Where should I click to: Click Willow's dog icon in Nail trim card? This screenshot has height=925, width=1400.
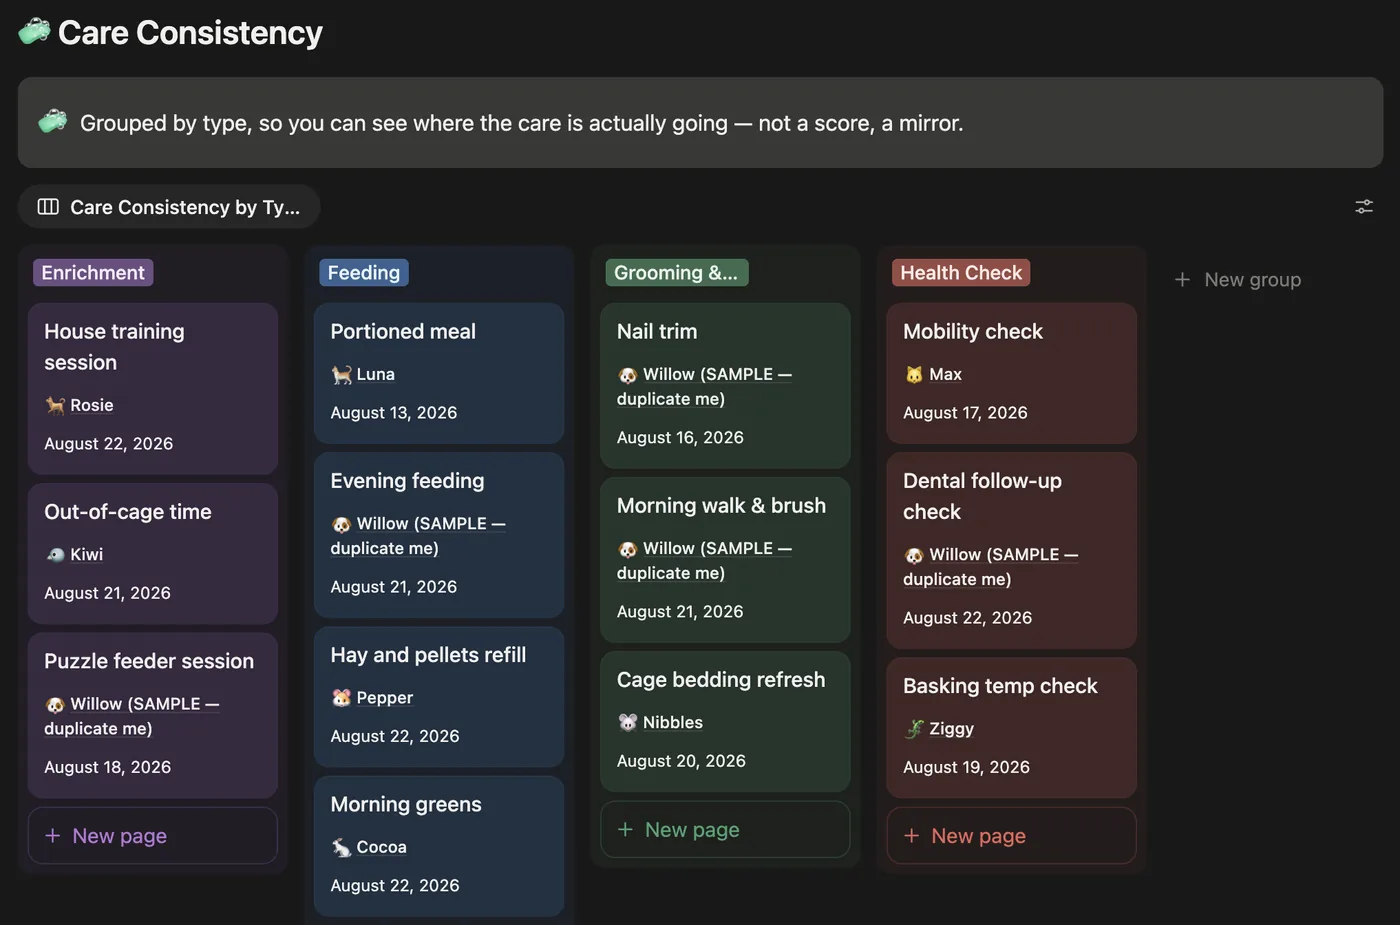[x=628, y=374]
